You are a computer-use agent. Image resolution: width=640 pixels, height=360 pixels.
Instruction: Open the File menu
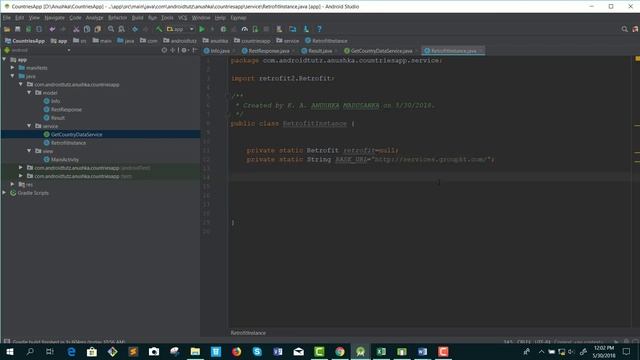pos(7,18)
